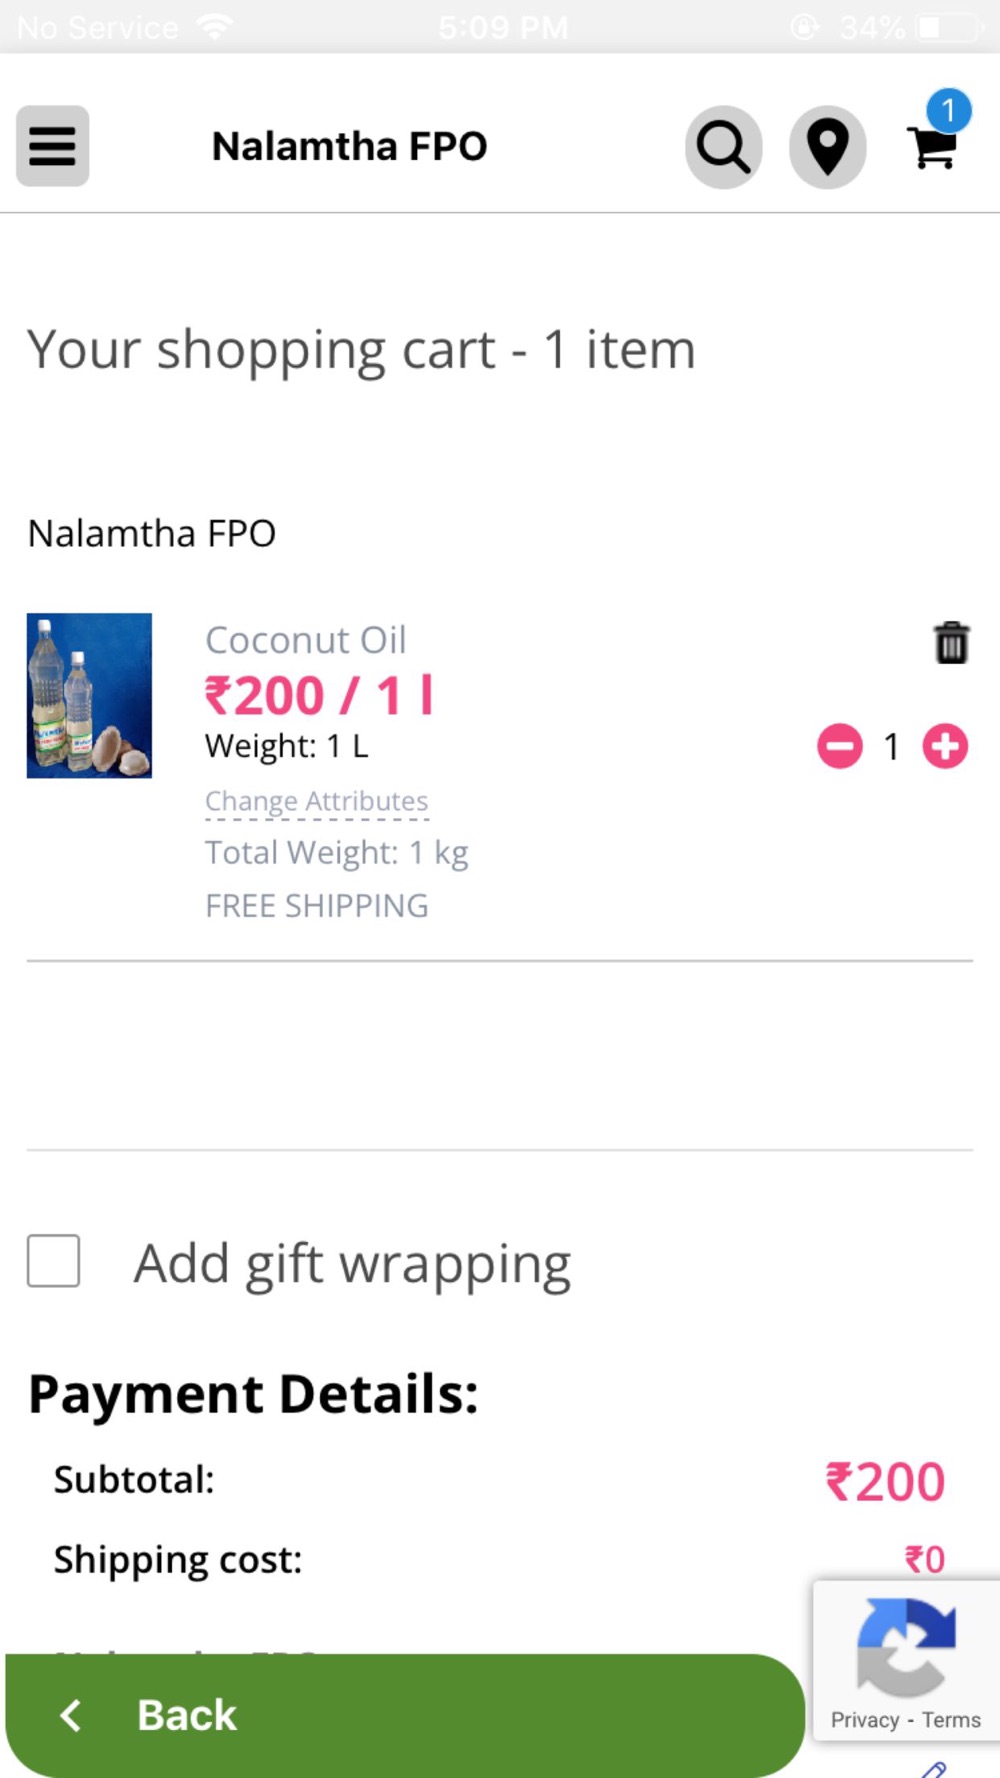Click the Change Attributes link
Screen dimensions: 1000x1778
pos(316,801)
